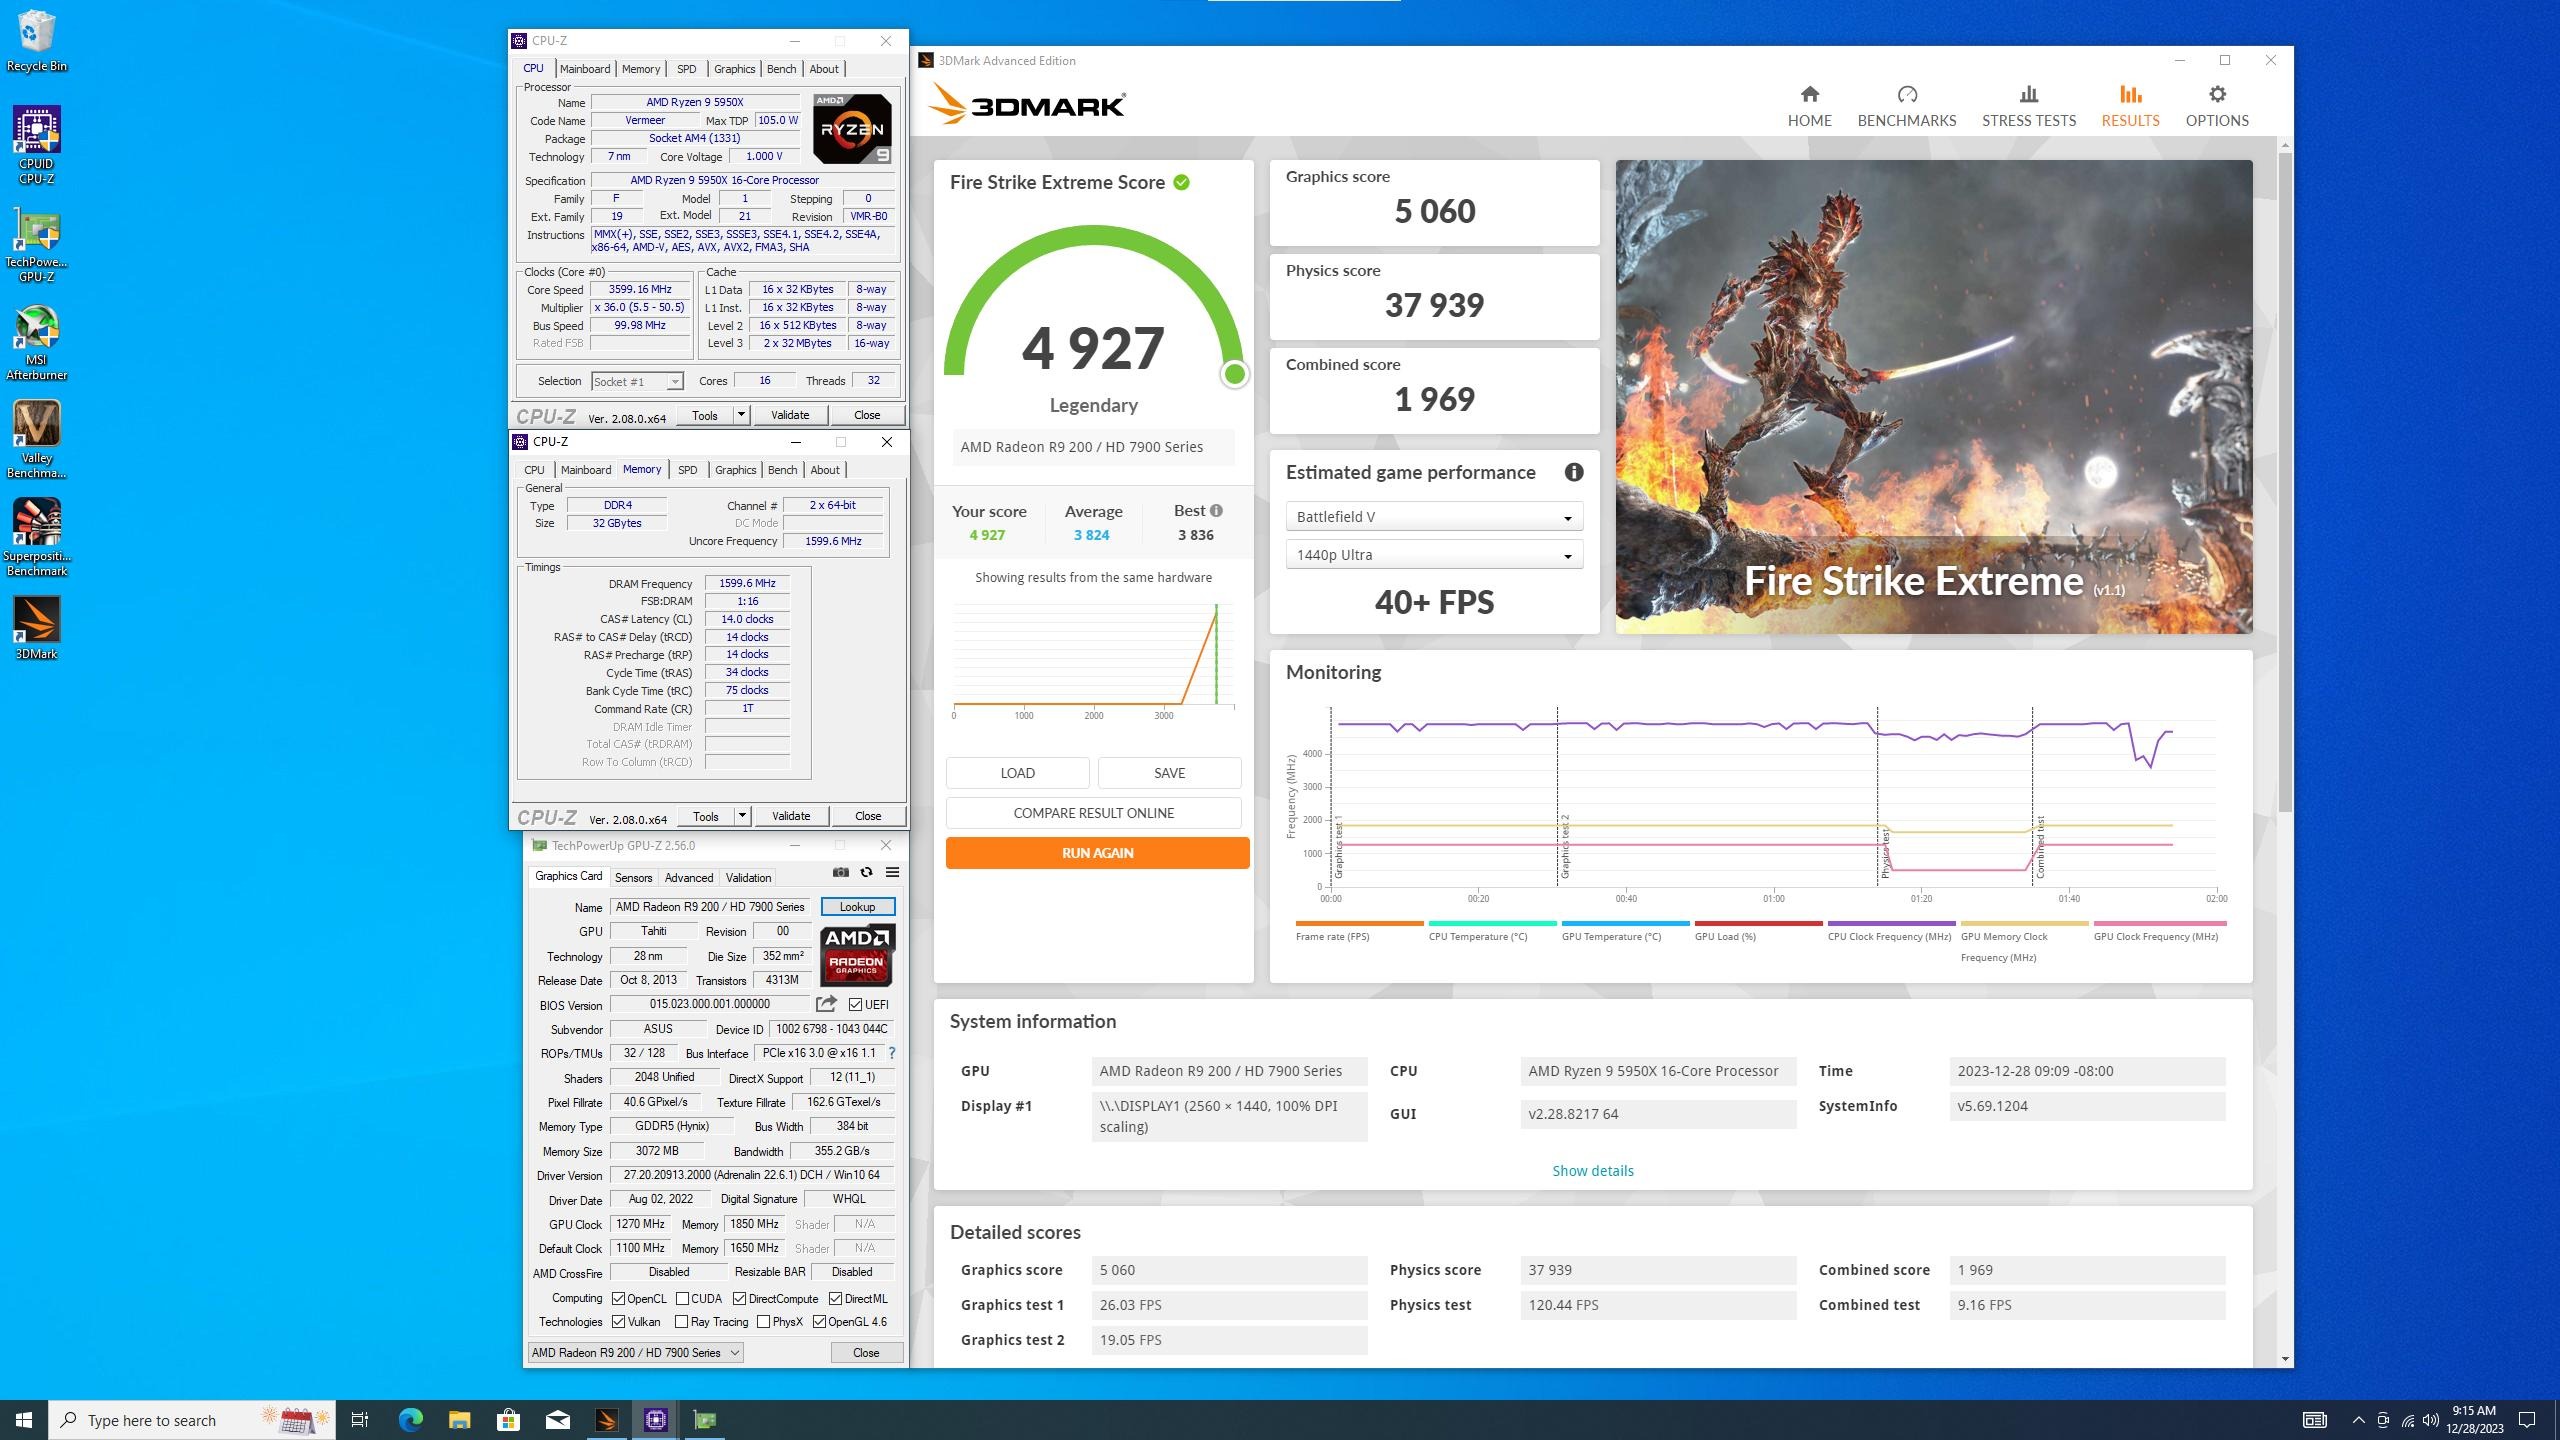Open Bench tab in upper CPU-Z window
Viewport: 2560px width, 1440px height.
coord(781,69)
